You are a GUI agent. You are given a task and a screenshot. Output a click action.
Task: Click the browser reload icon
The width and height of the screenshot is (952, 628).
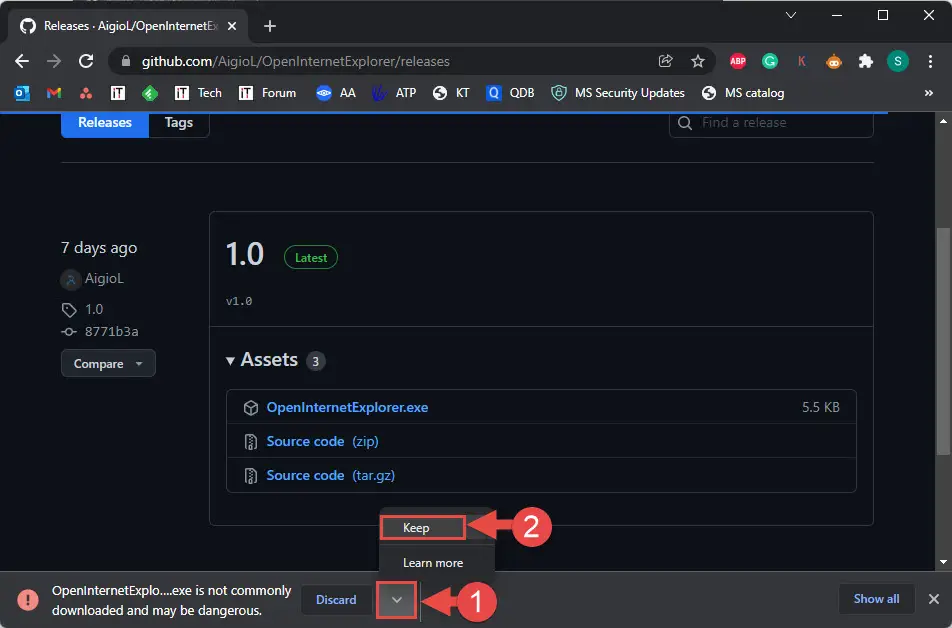(86, 61)
